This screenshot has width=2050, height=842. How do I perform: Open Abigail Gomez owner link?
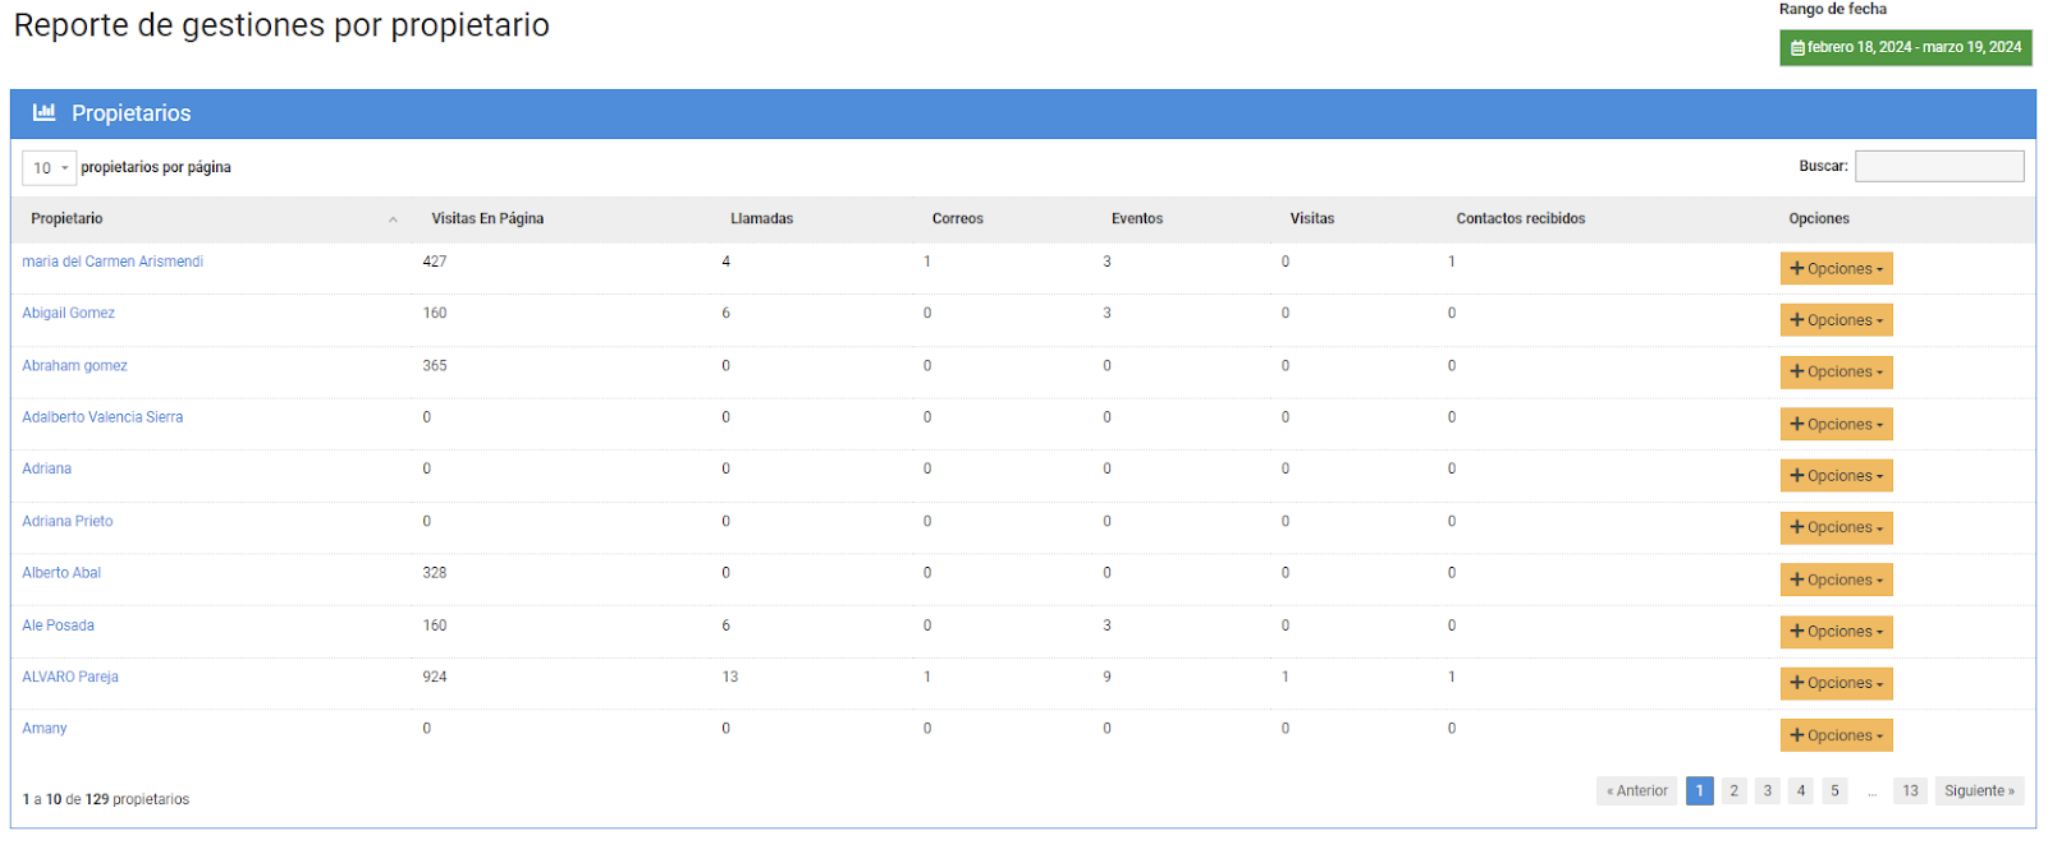(x=68, y=313)
